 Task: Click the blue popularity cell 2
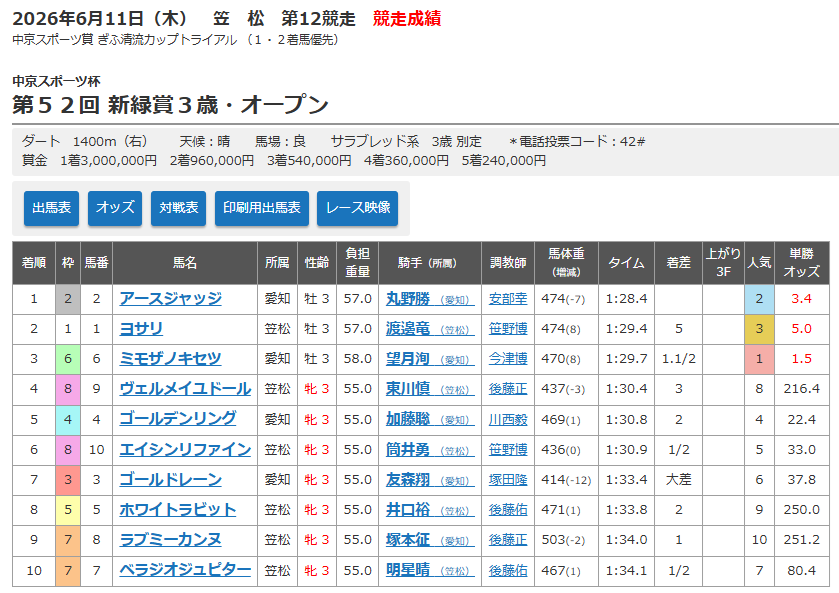(759, 299)
